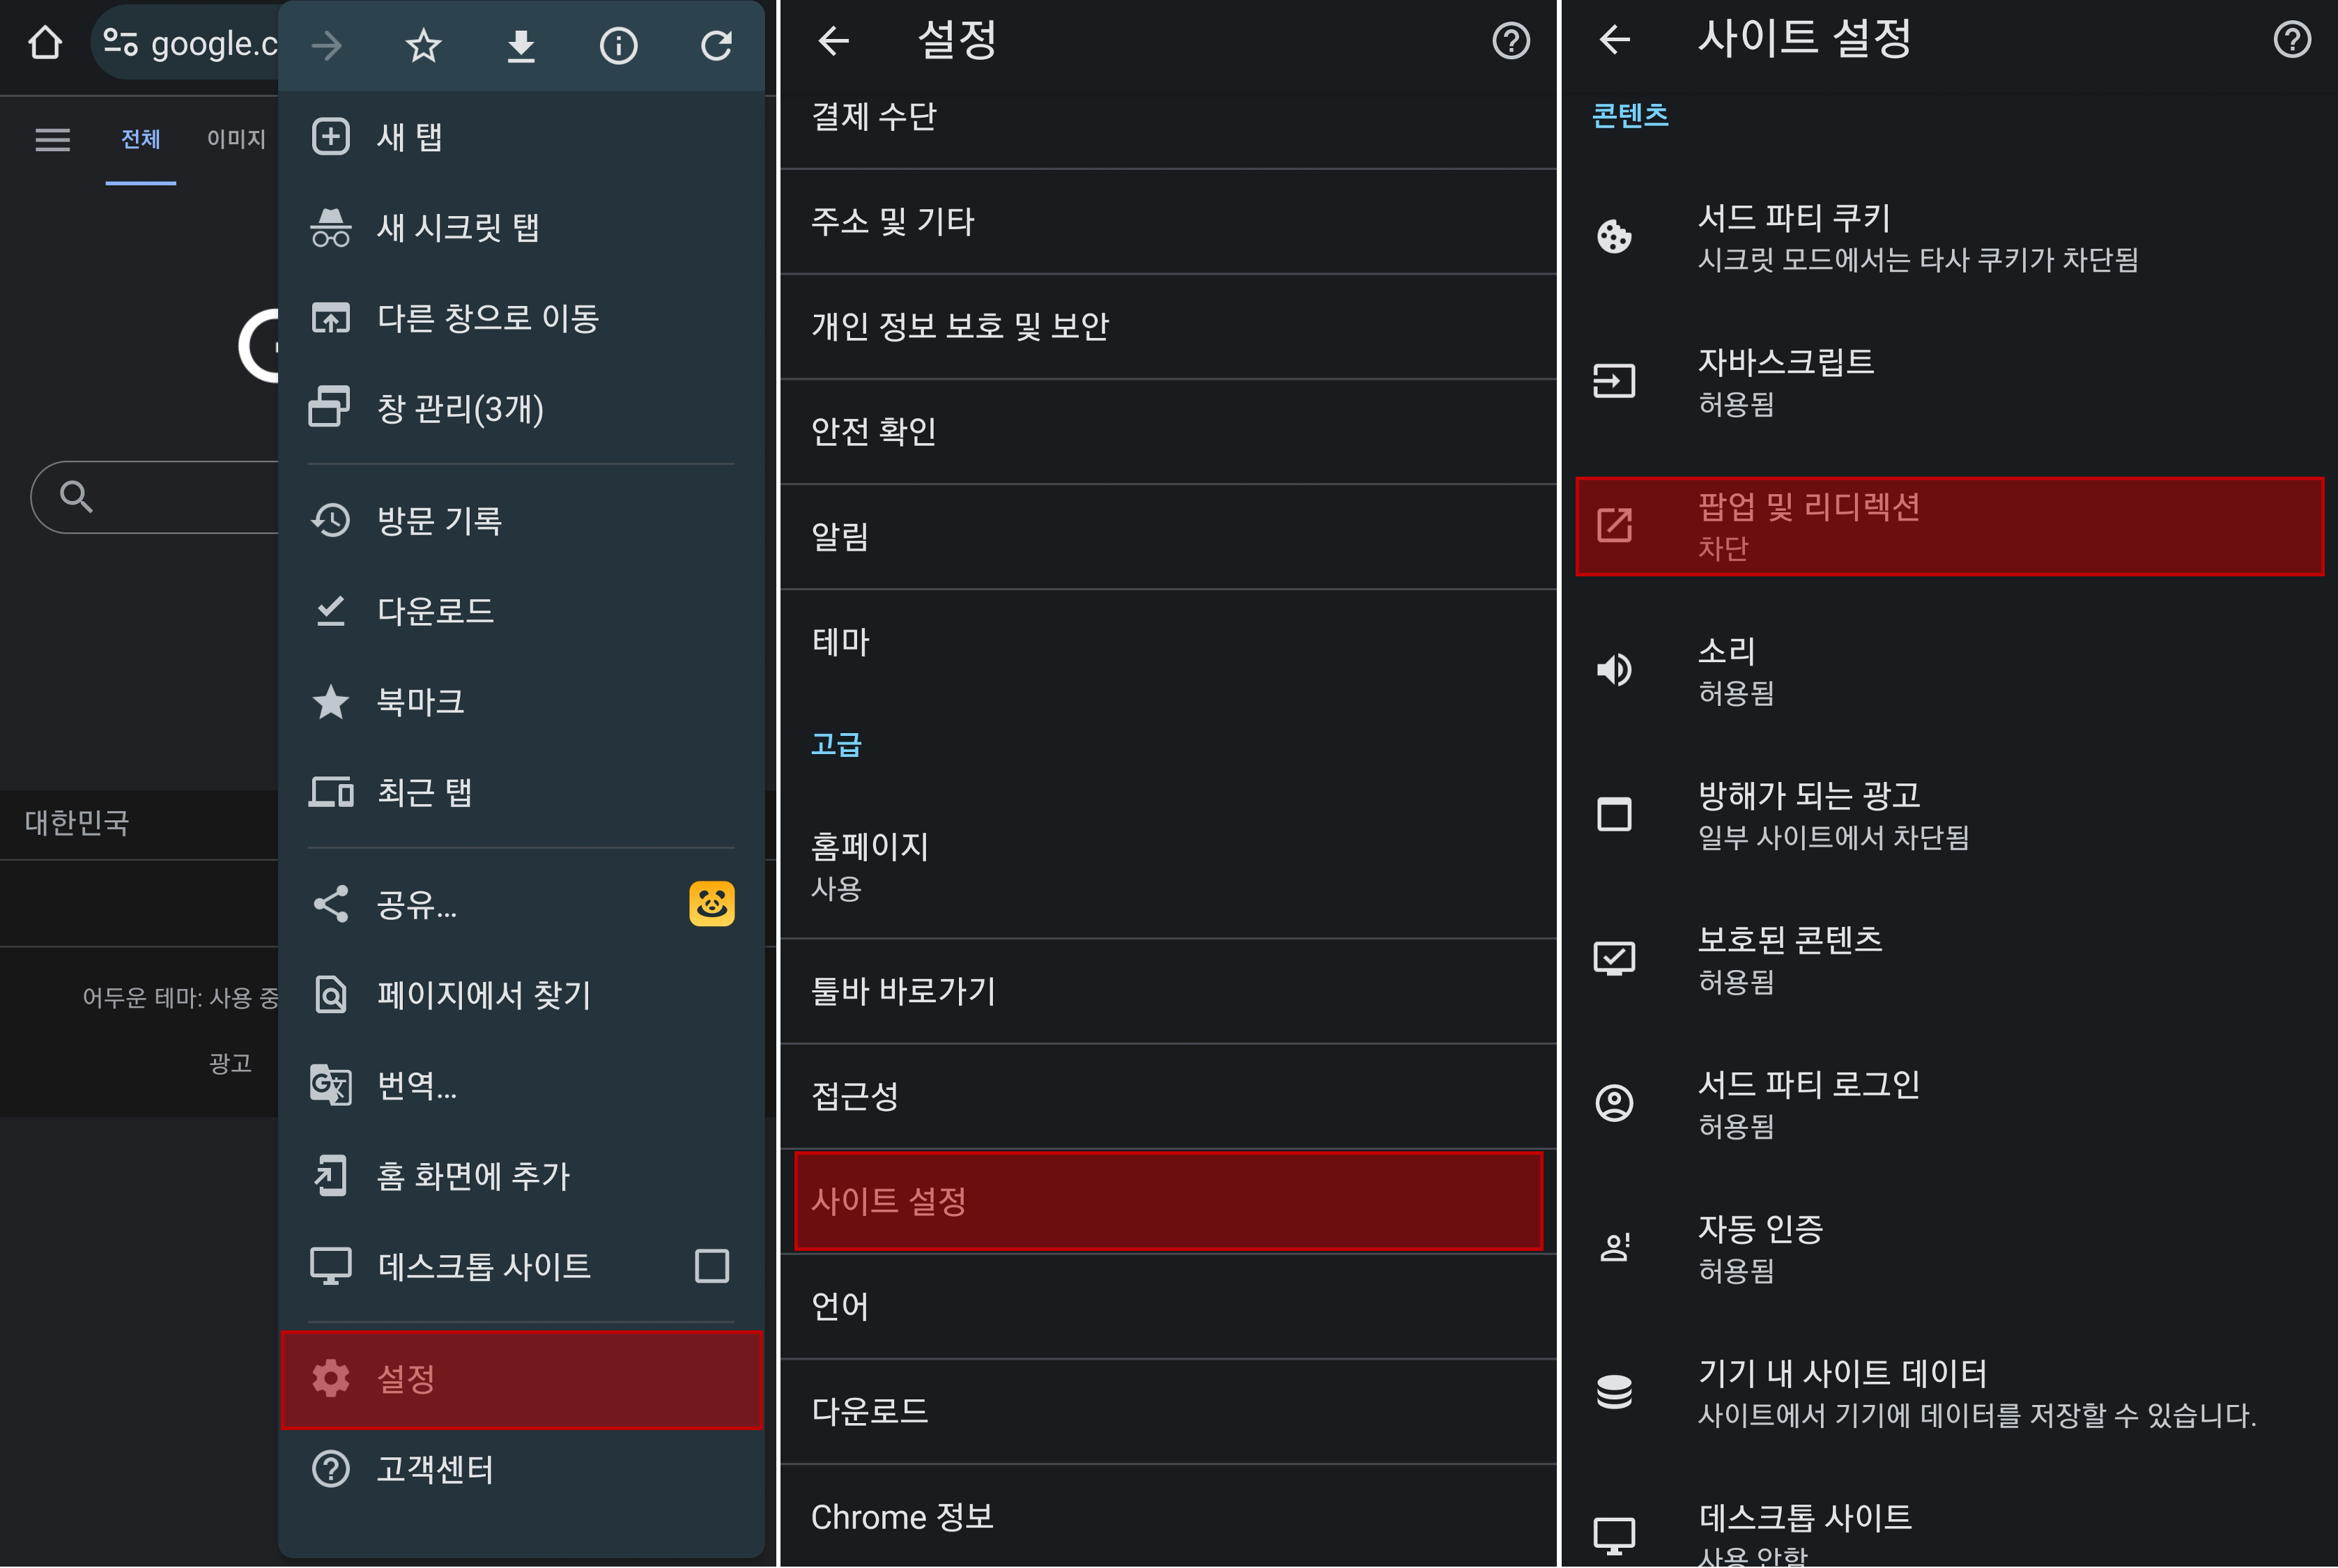Tap the page reload icon
The image size is (2338, 1568).
pos(716,45)
